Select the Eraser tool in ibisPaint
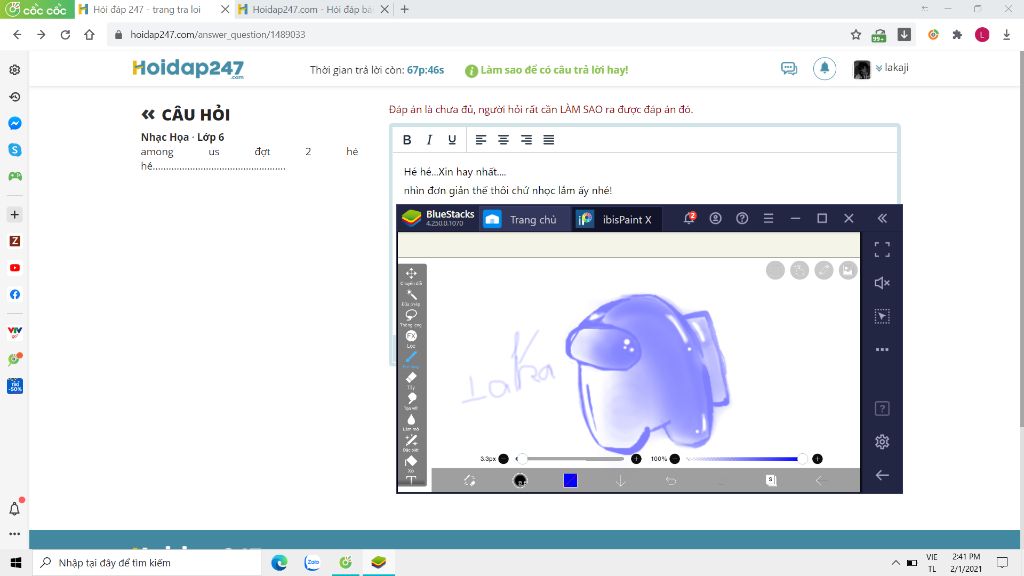1024x576 pixels. (x=411, y=377)
